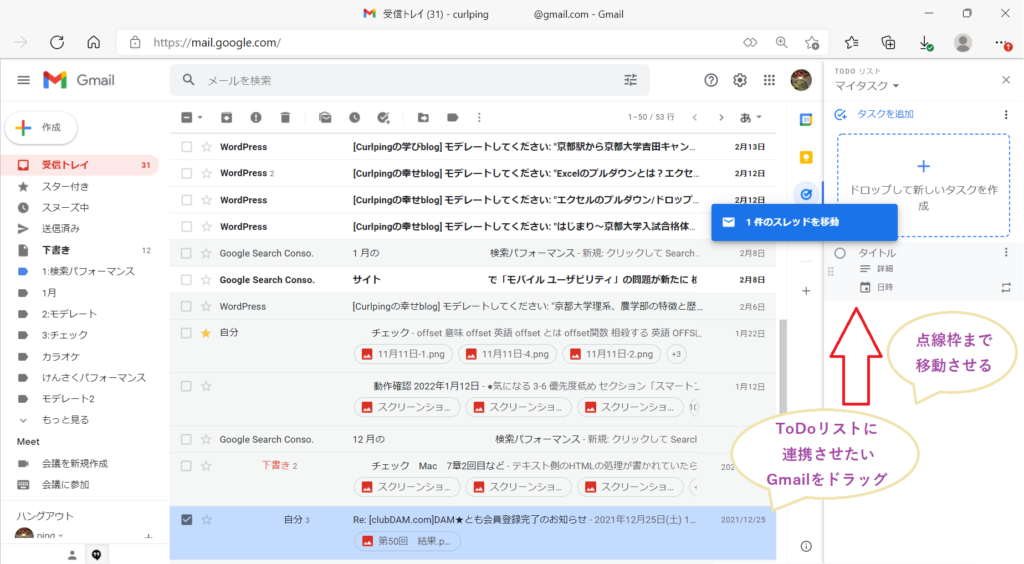Screen dimensions: 1024x564
Task: Open the select-all checkbox dropdown
Action: pos(200,118)
